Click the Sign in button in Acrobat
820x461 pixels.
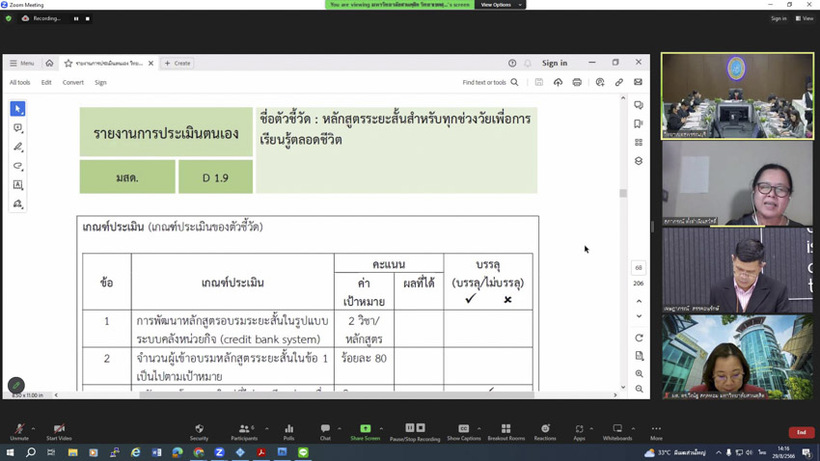tap(554, 63)
